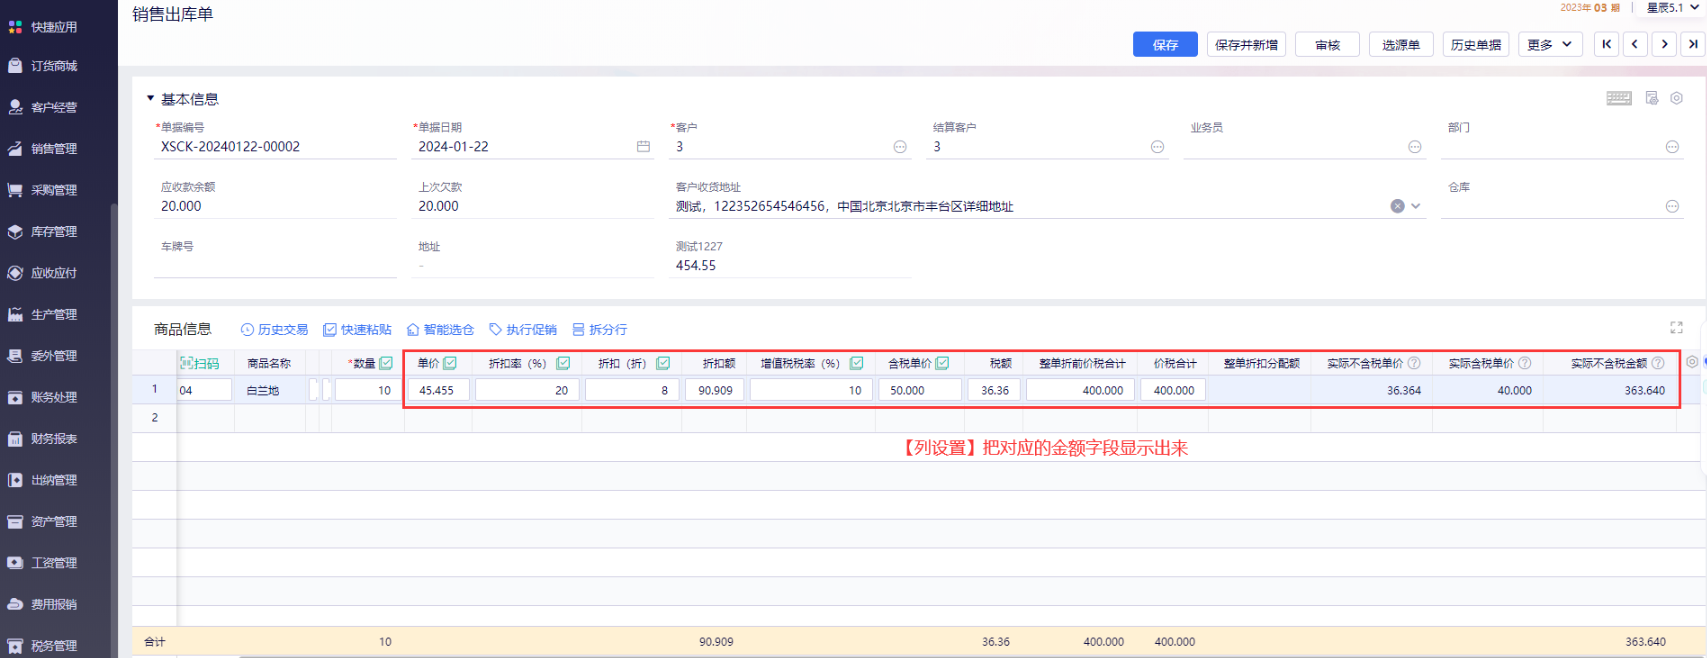Edit the 车牌号 field
The width and height of the screenshot is (1707, 658).
[275, 266]
